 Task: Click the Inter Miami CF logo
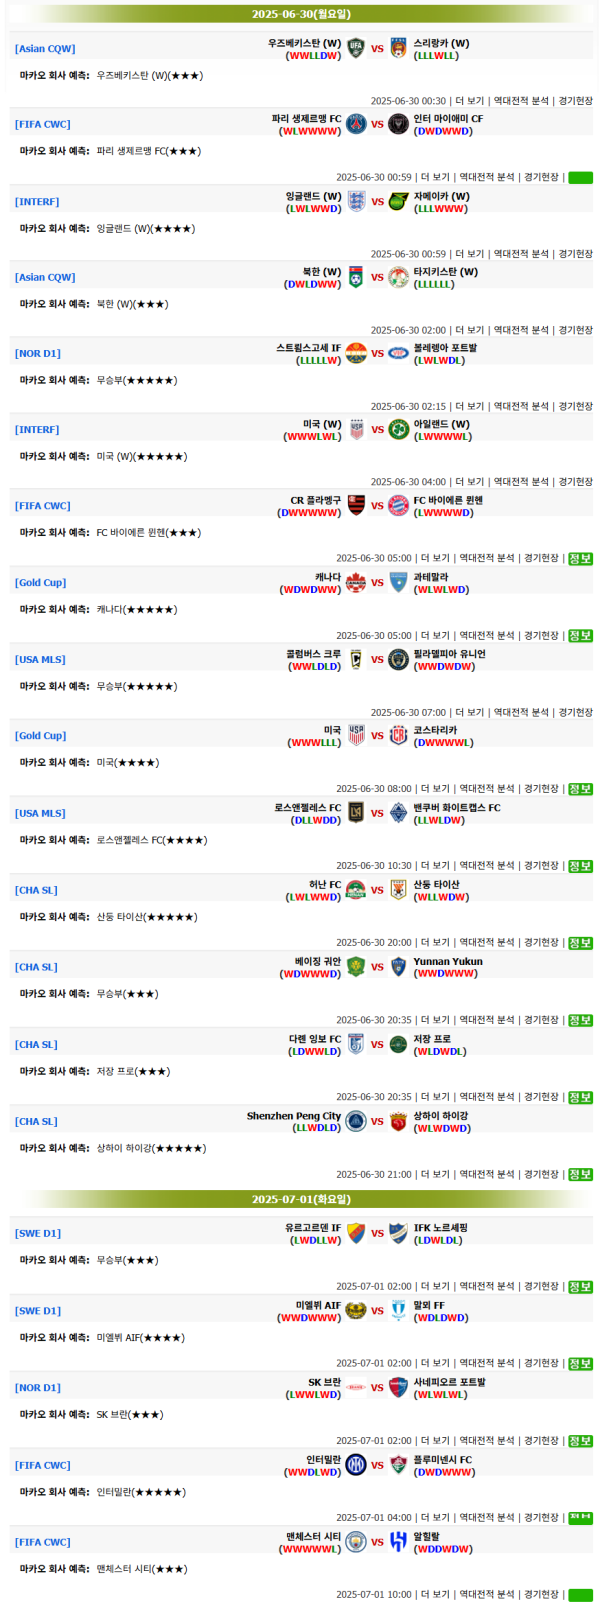point(398,124)
